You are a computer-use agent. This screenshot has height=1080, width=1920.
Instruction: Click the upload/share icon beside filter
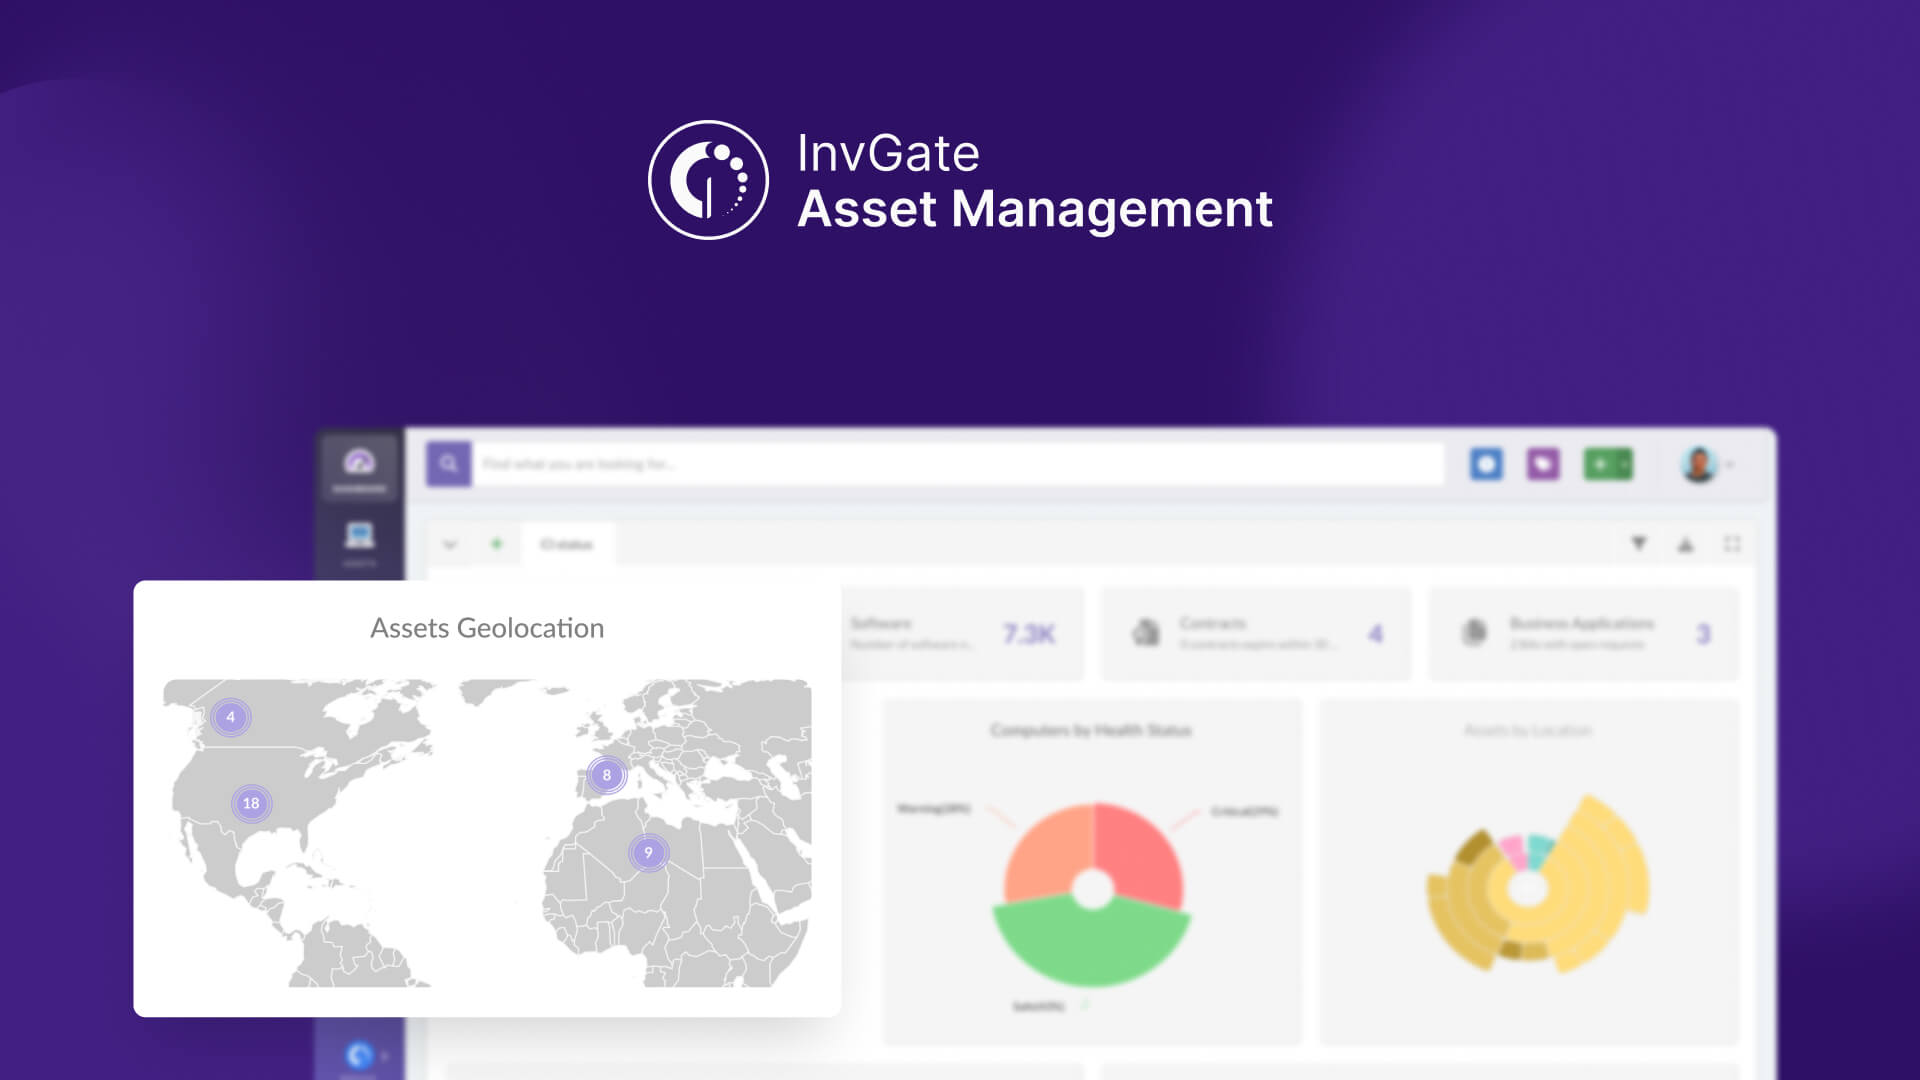coord(1686,544)
